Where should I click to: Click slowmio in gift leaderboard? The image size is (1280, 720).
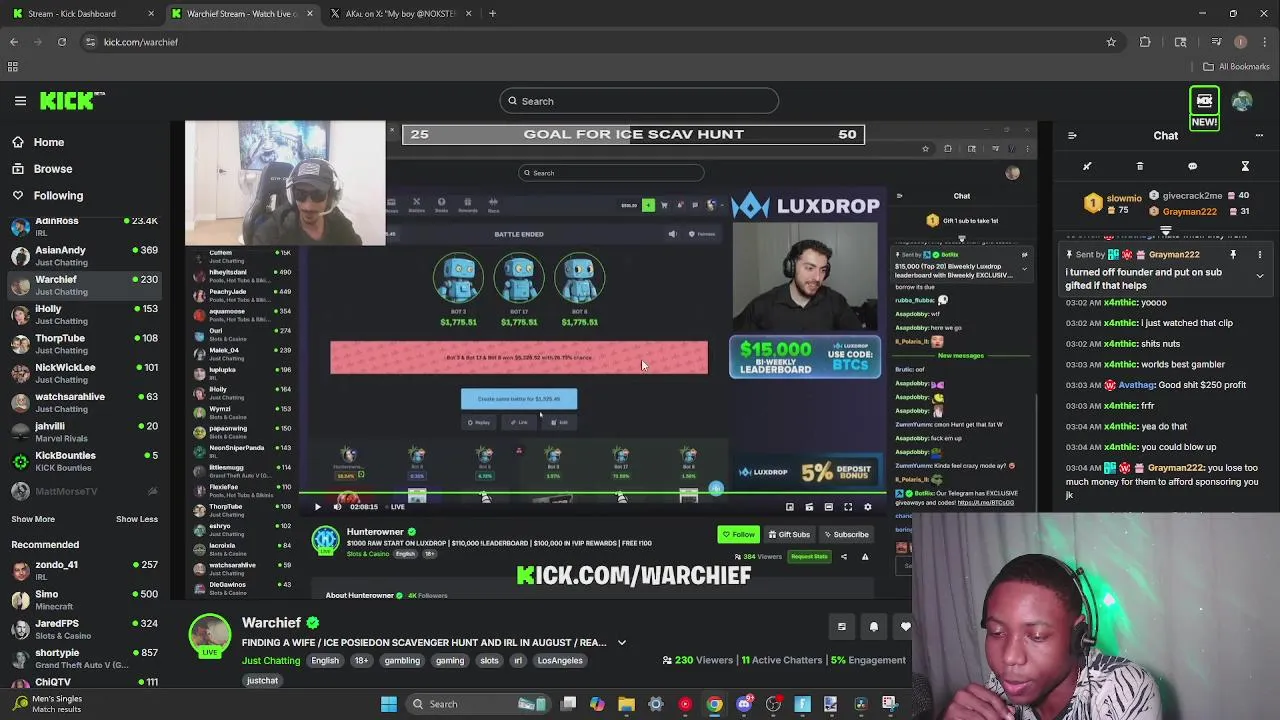(x=1124, y=198)
